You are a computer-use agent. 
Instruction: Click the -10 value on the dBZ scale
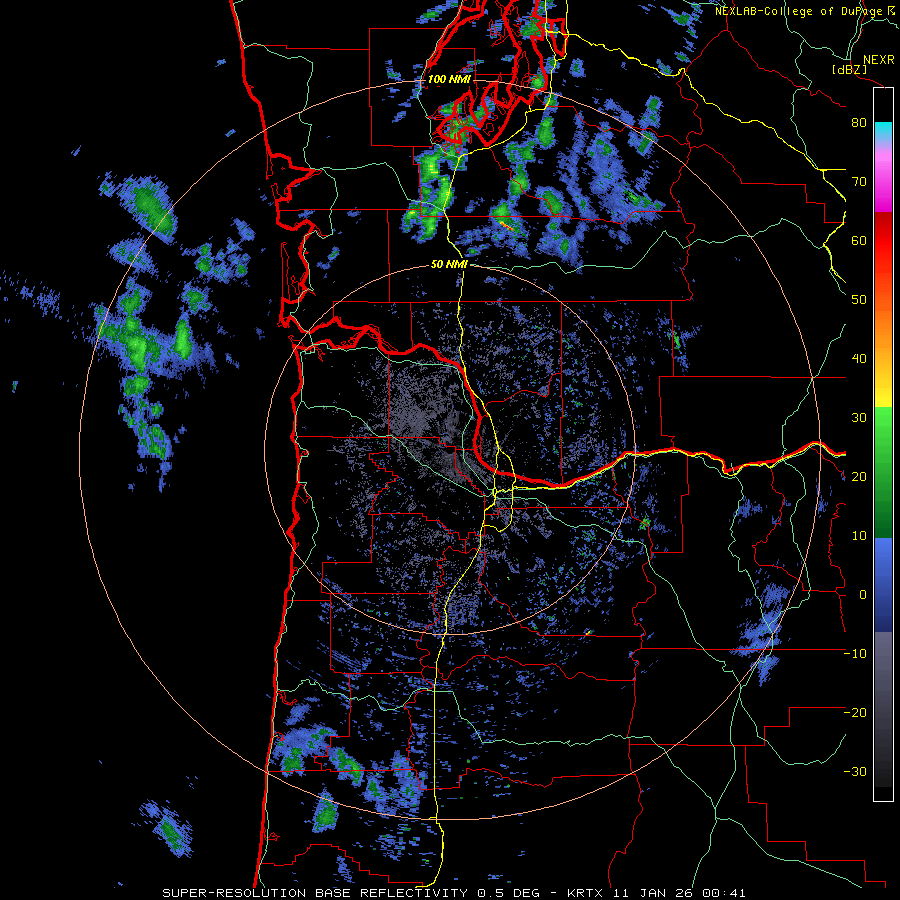[x=855, y=654]
